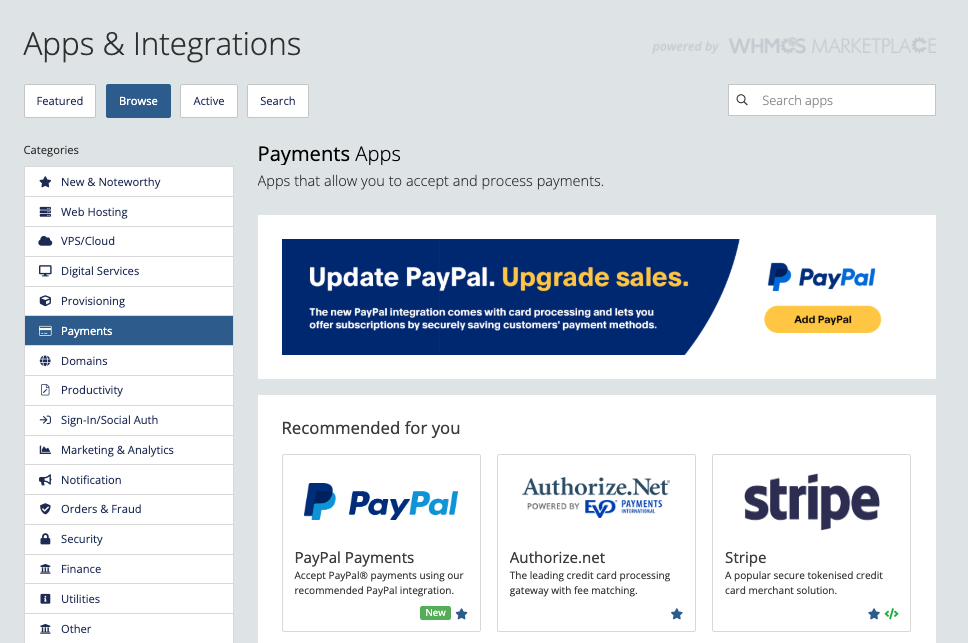This screenshot has width=968, height=643.
Task: Click the shield icon beside Orders & Fraud
Action: coord(45,509)
